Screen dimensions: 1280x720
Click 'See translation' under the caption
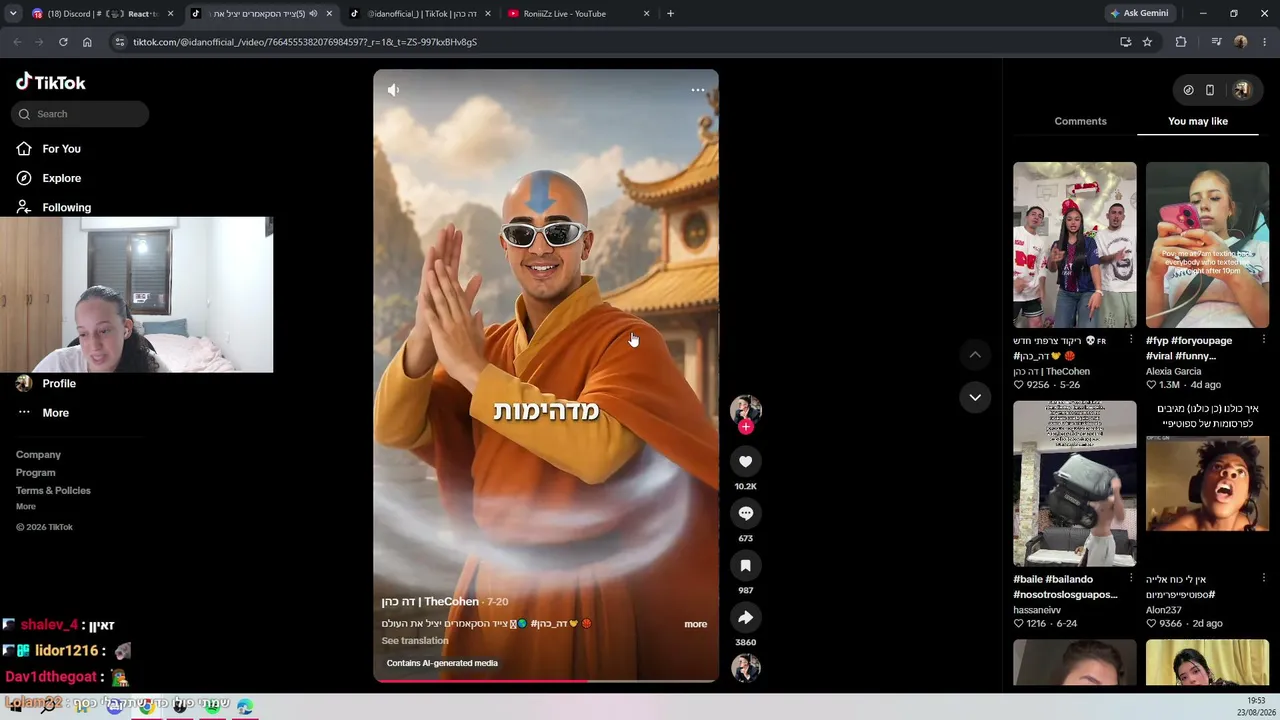pyautogui.click(x=415, y=641)
